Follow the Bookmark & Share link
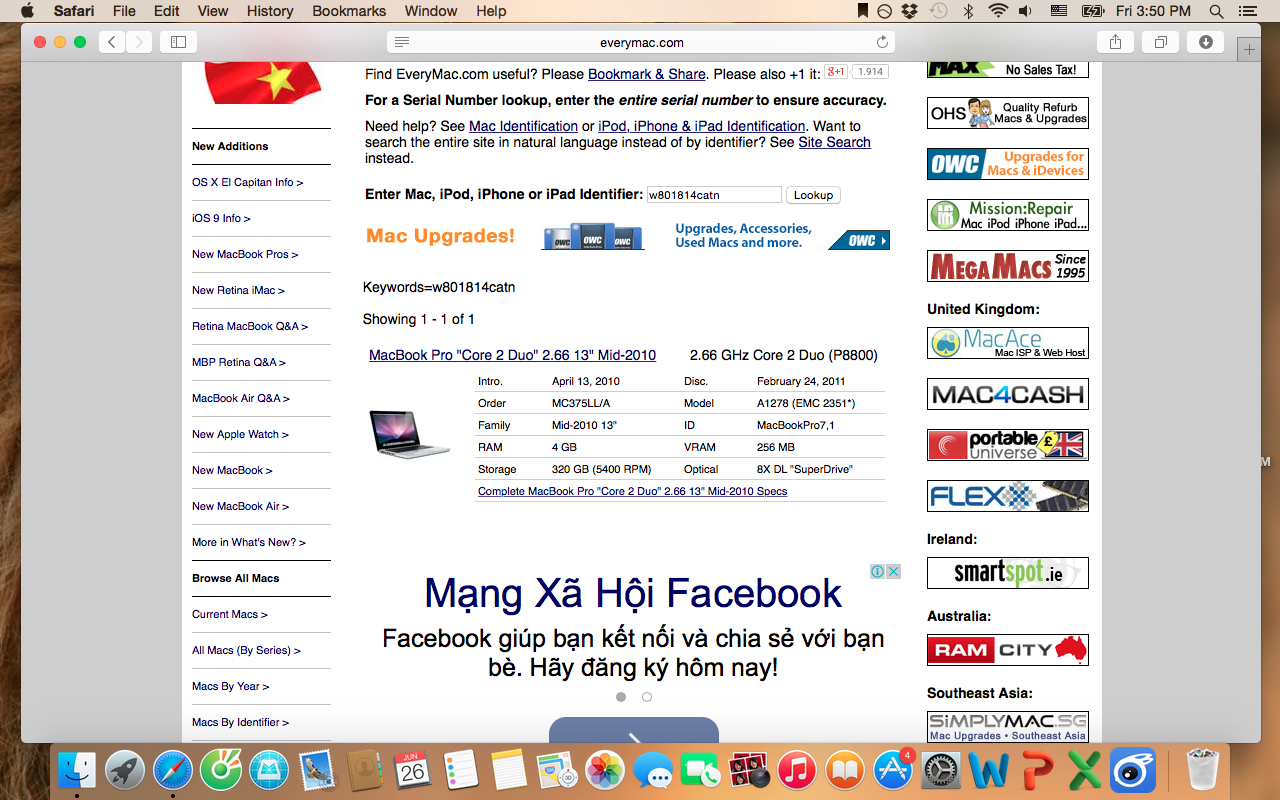This screenshot has width=1280, height=800. pyautogui.click(x=647, y=74)
